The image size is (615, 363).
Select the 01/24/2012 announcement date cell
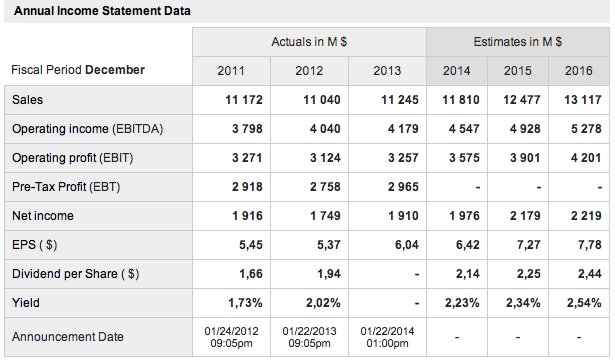click(231, 337)
